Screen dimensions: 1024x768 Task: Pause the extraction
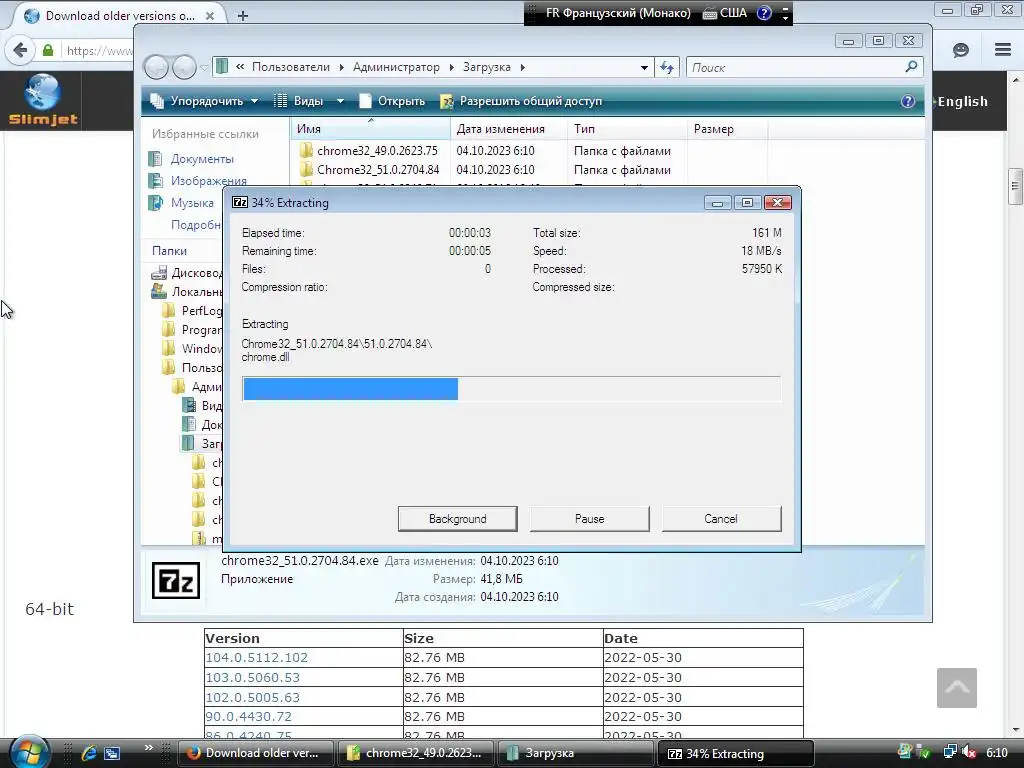[590, 519]
